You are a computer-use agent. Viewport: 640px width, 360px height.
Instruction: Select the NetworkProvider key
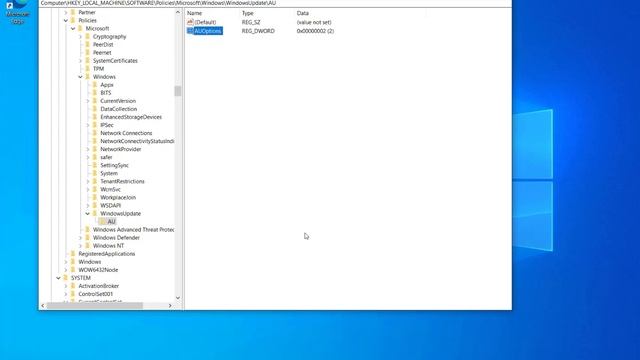pyautogui.click(x=121, y=149)
